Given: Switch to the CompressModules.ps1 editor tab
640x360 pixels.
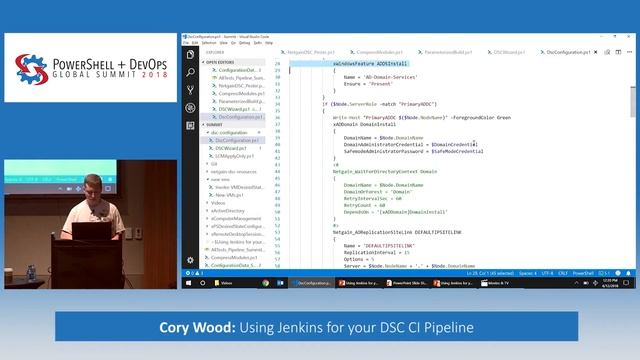Looking at the screenshot, I should click(x=376, y=52).
